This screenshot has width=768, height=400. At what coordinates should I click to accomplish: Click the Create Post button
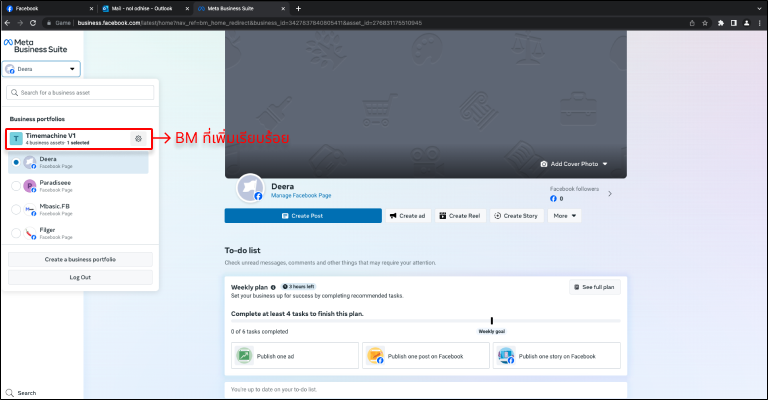click(303, 216)
